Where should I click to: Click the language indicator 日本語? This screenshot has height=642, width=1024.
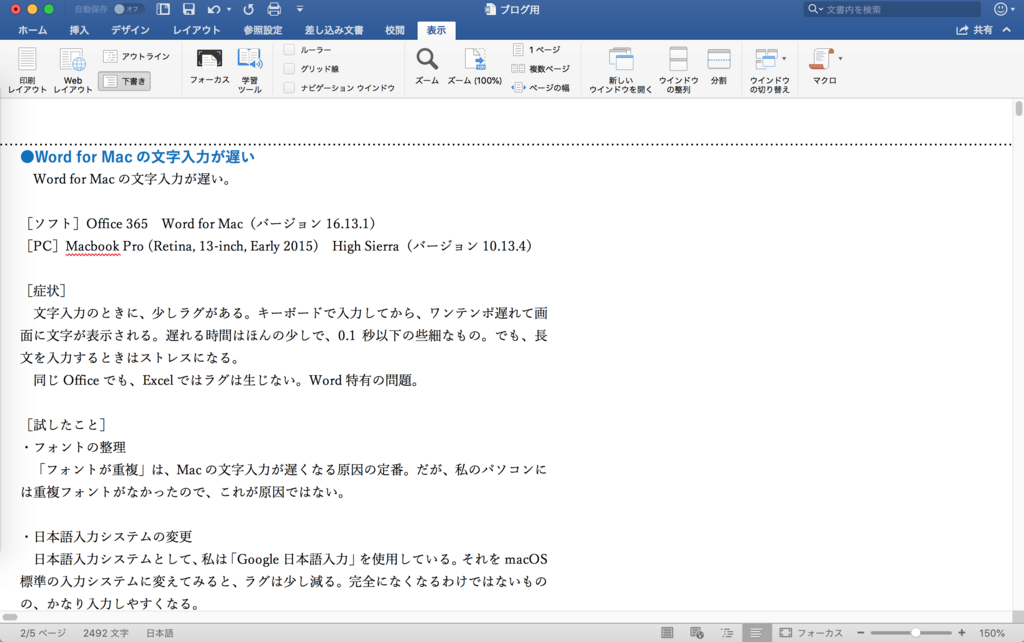[x=159, y=633]
